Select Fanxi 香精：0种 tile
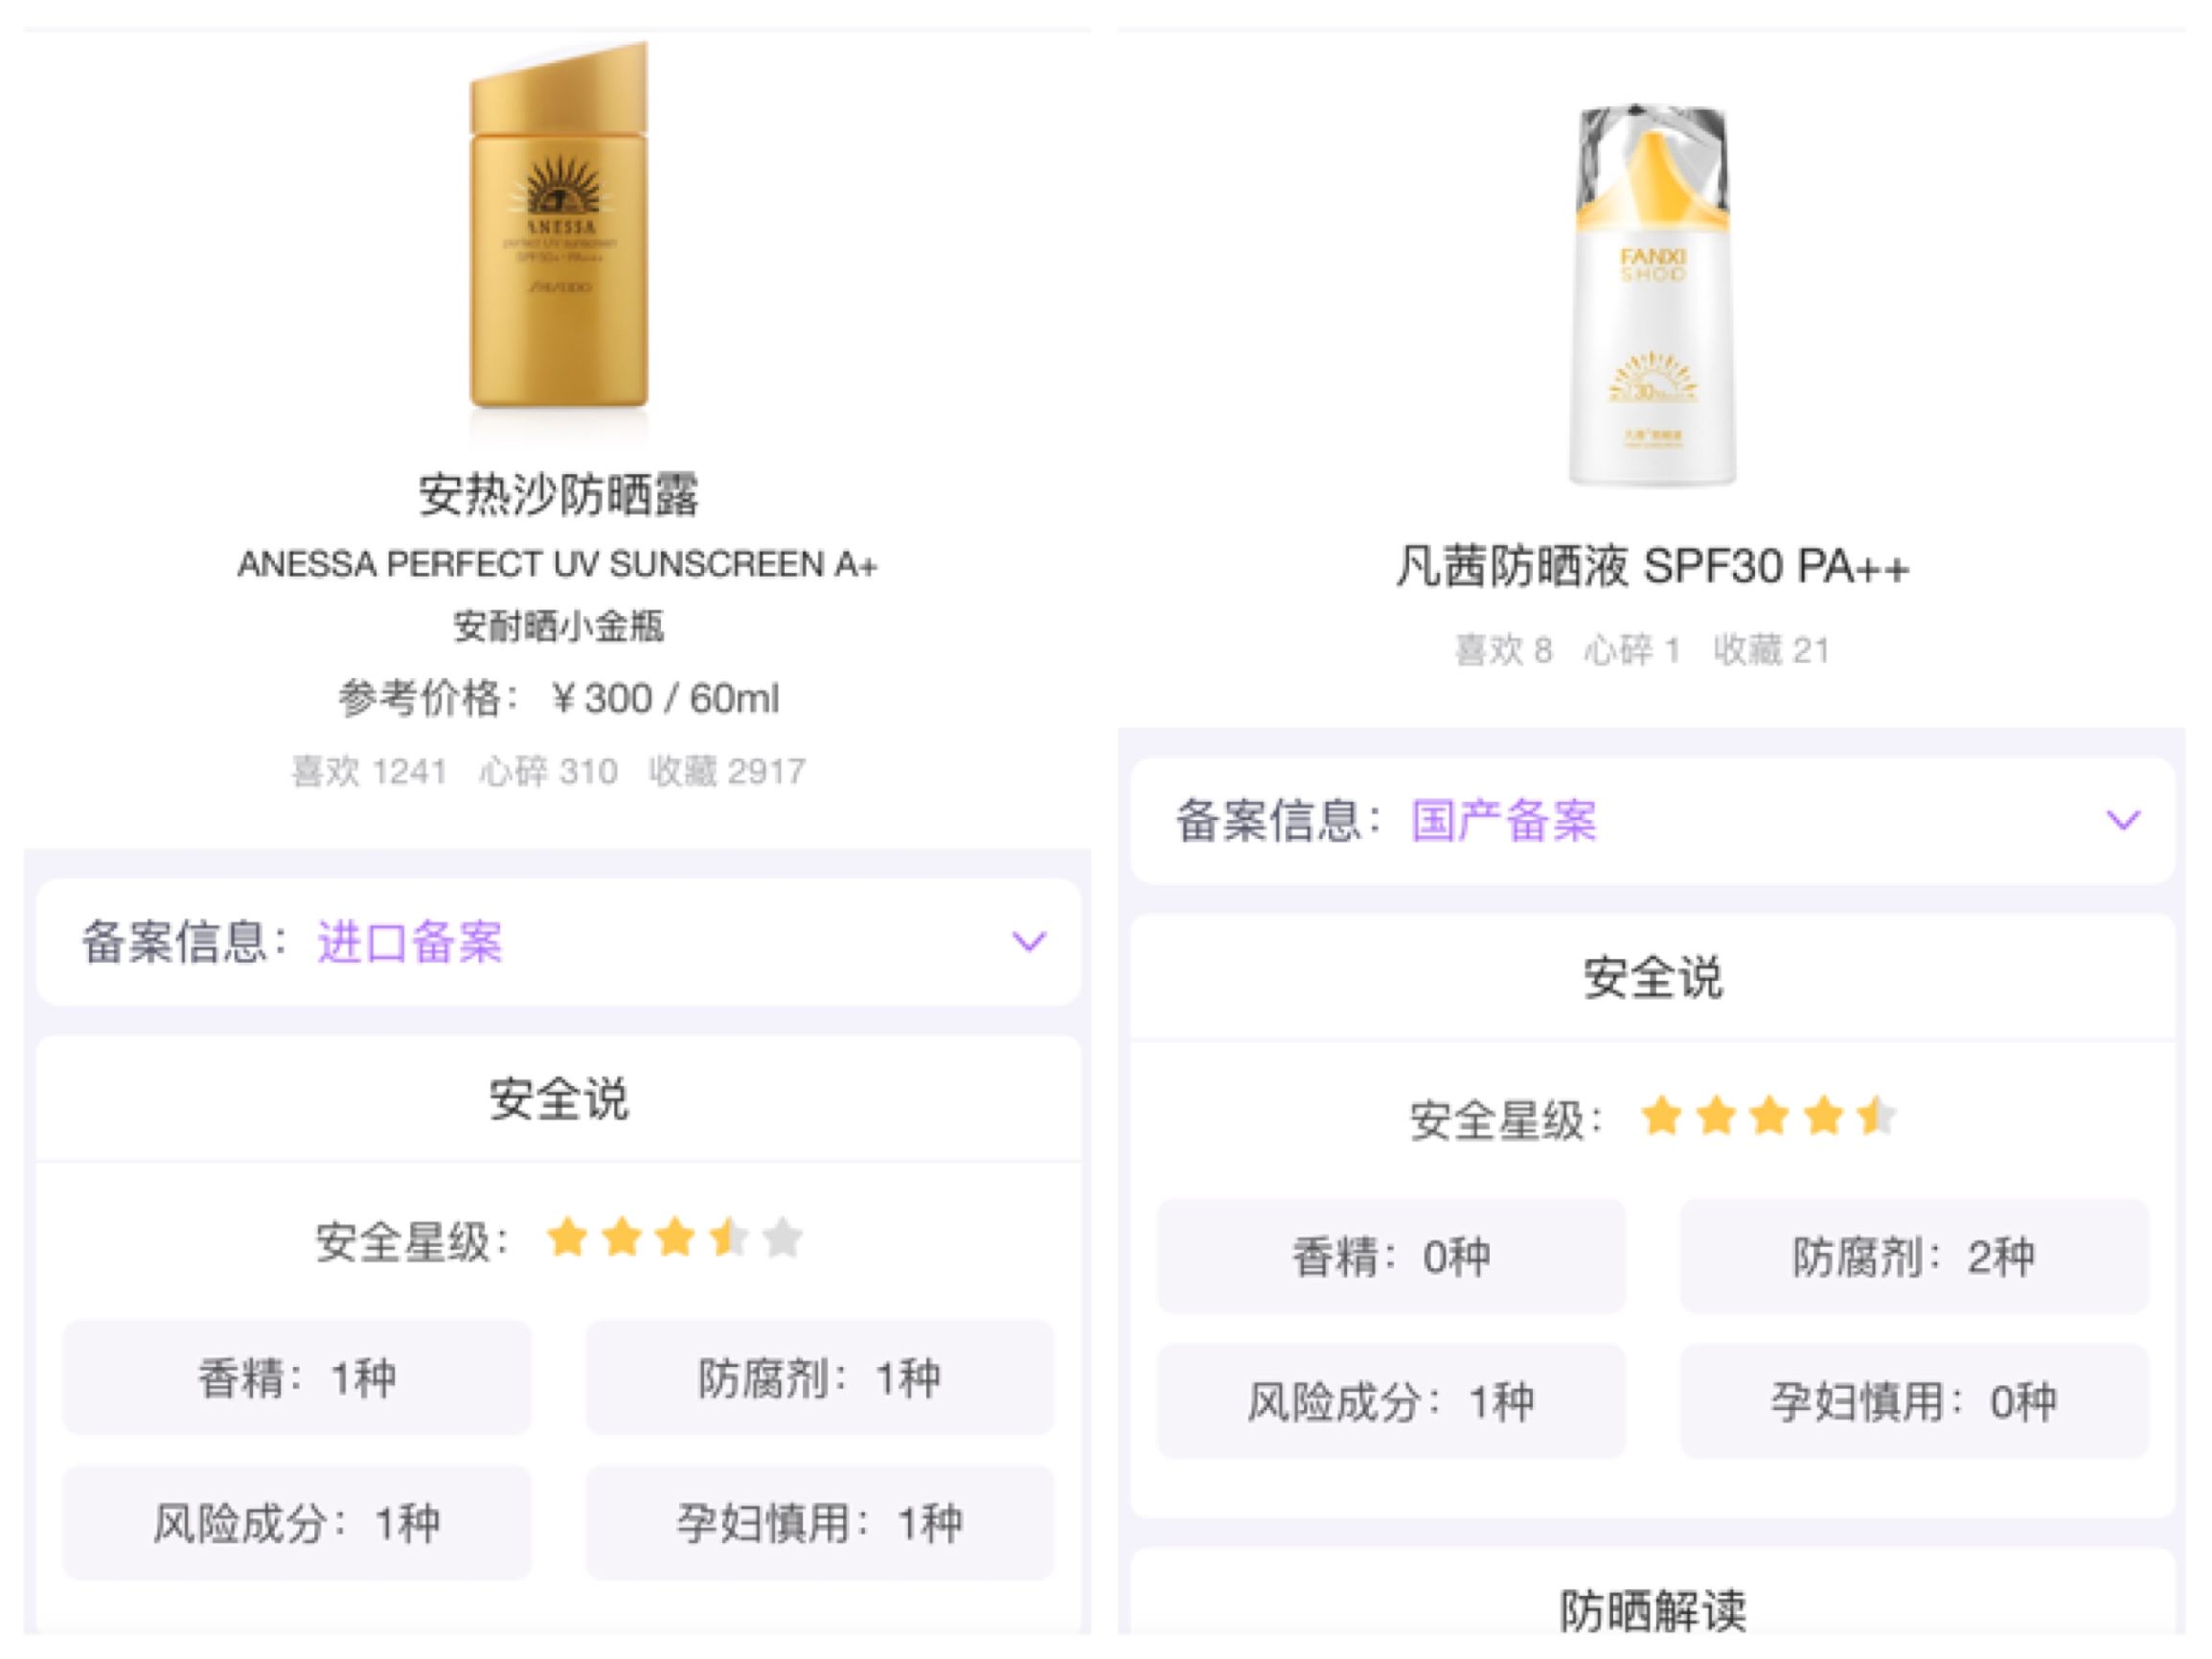 1391,1256
